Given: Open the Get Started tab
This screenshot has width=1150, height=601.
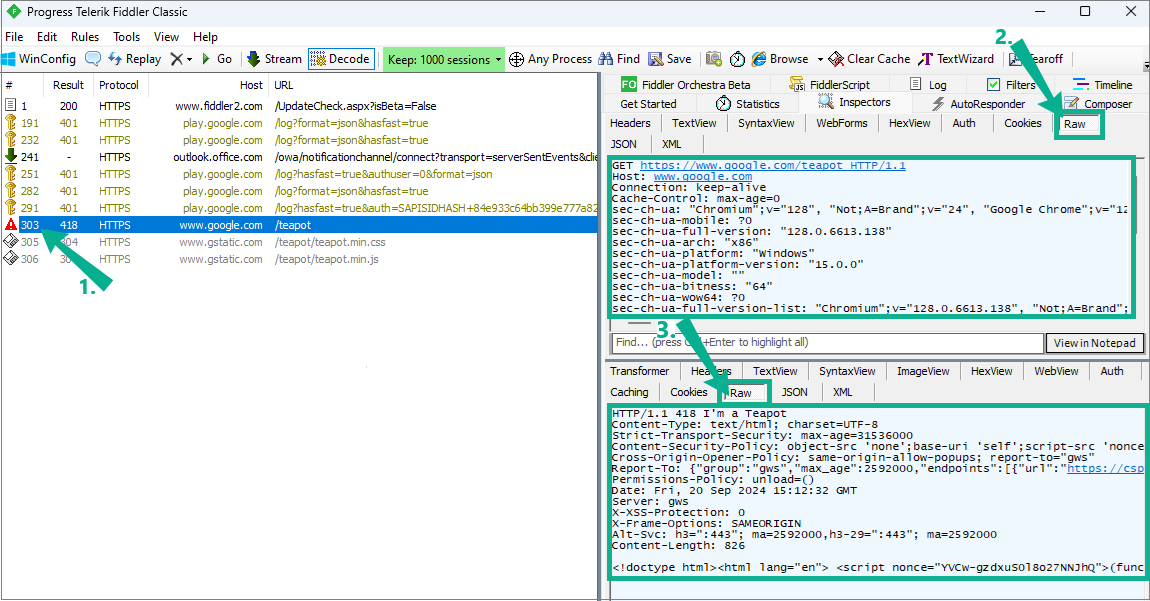Looking at the screenshot, I should coord(648,103).
